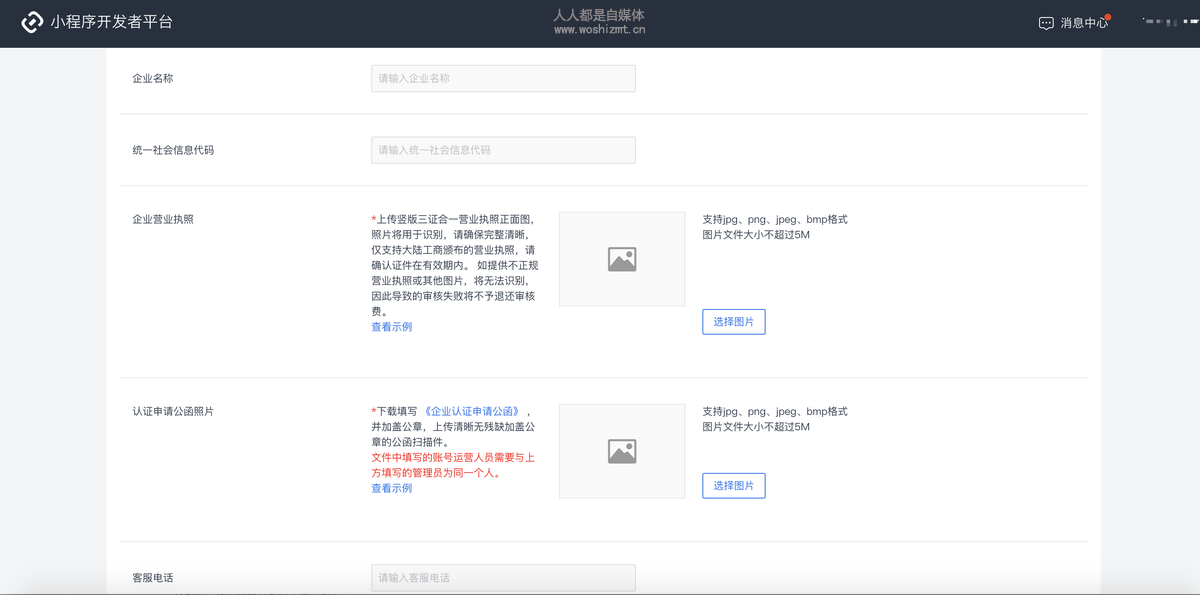Click 图片文件大小不超过5M text beside business license

(x=756, y=235)
